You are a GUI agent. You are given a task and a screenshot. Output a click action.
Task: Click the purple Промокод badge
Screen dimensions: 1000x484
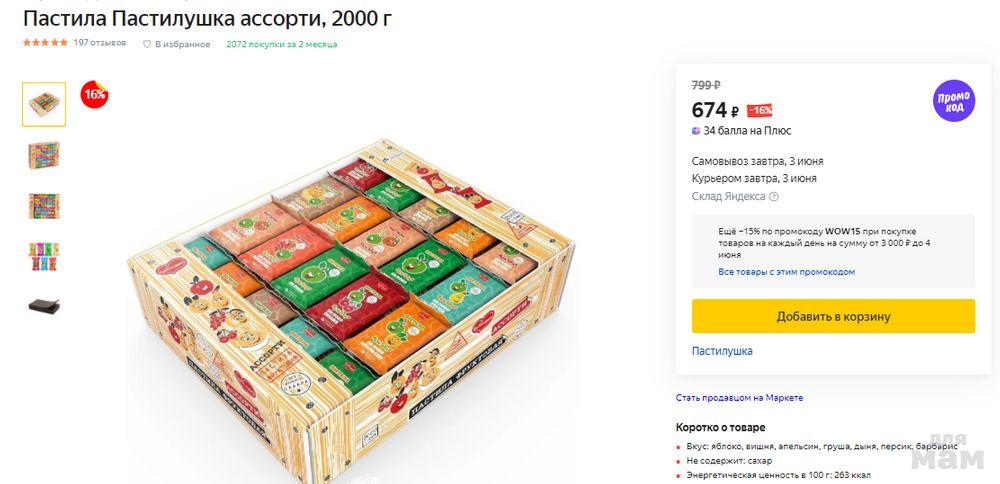pos(953,101)
